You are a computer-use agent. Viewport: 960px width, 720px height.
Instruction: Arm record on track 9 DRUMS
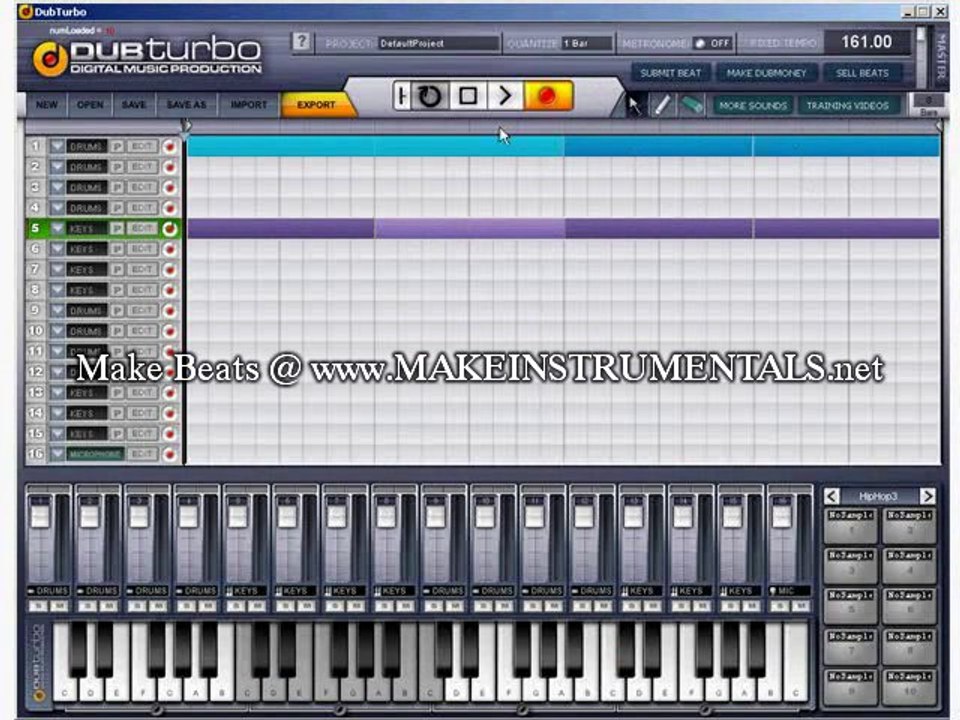[170, 310]
